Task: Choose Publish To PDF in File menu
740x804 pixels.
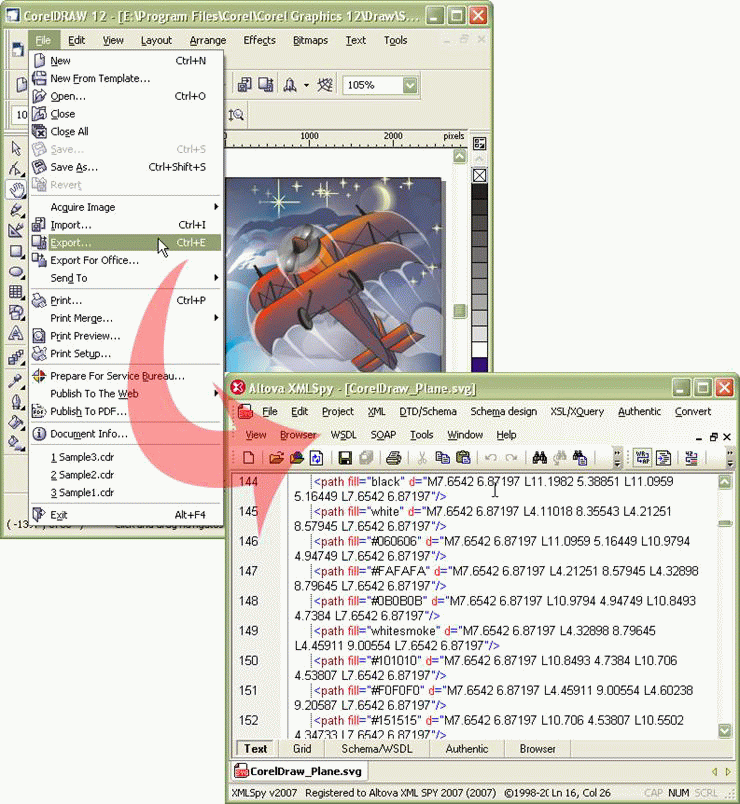Action: [x=125, y=411]
